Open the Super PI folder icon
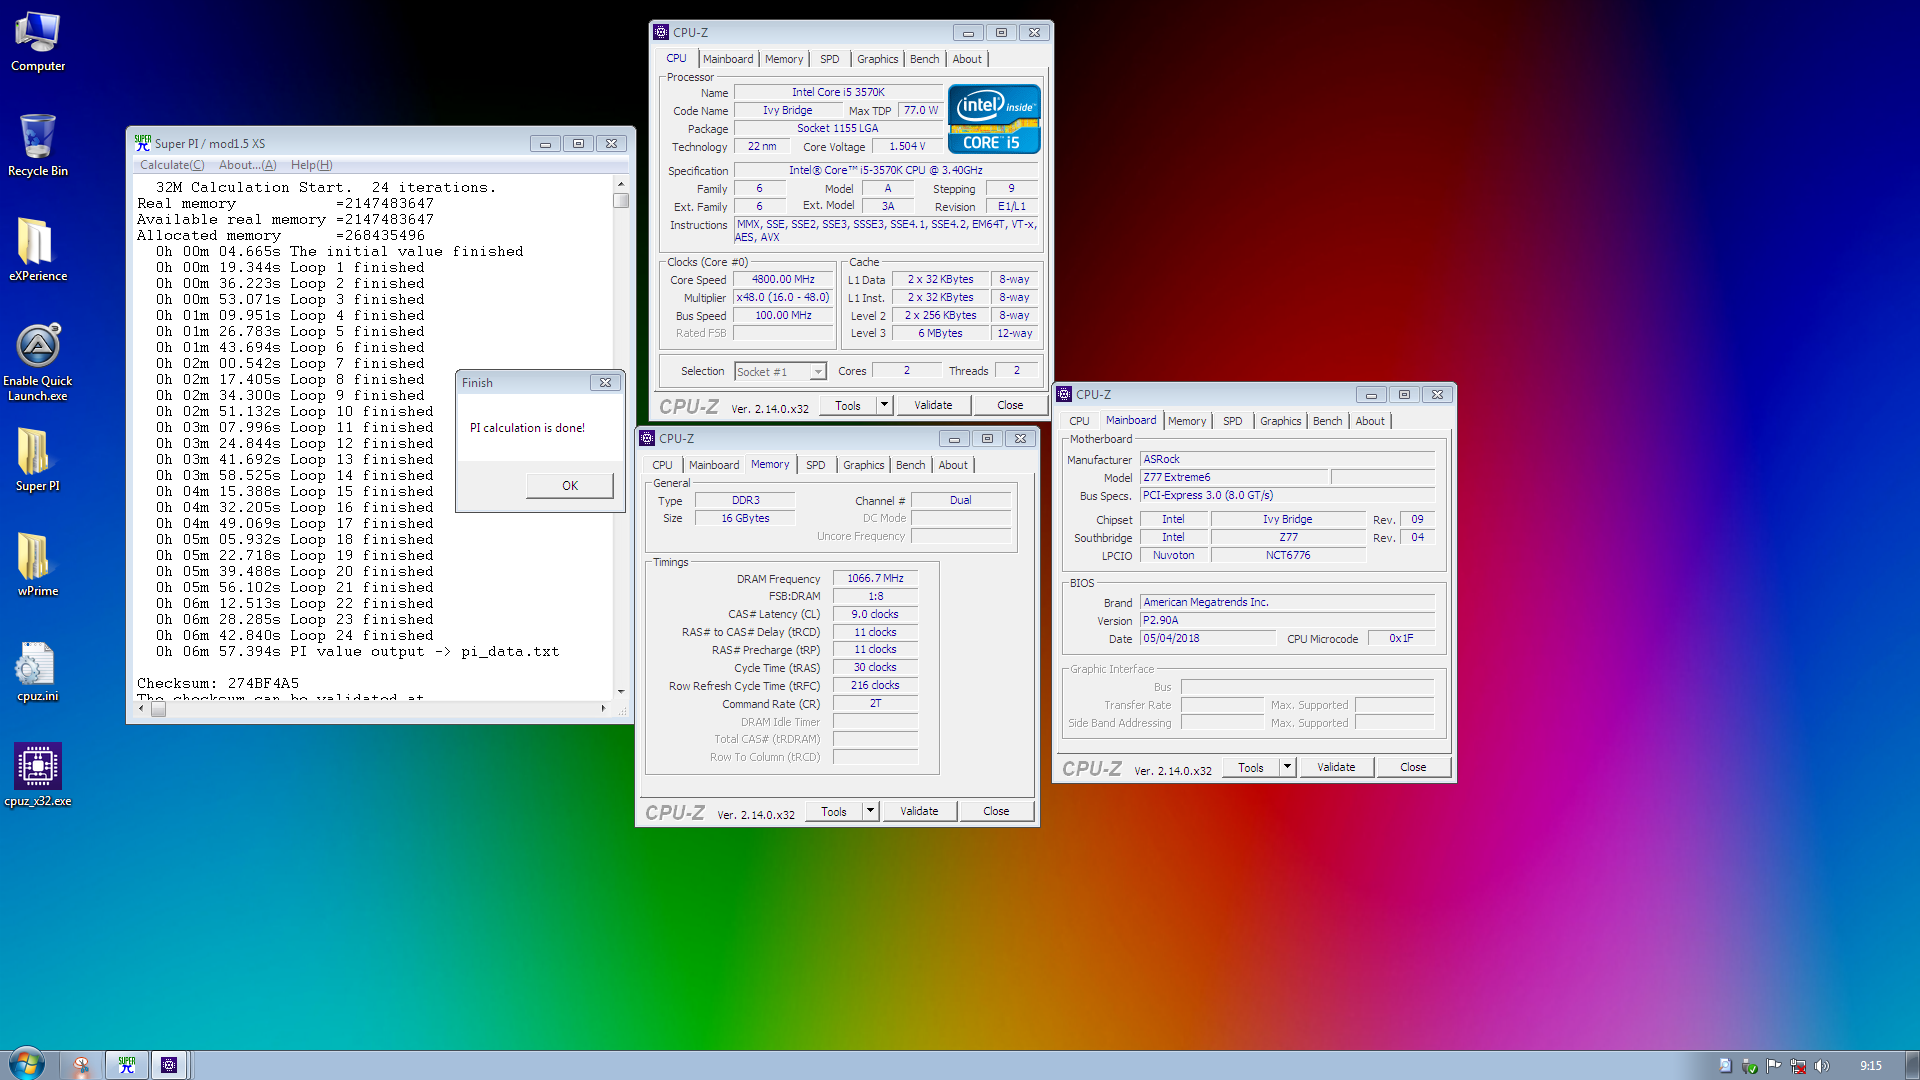 (38, 460)
